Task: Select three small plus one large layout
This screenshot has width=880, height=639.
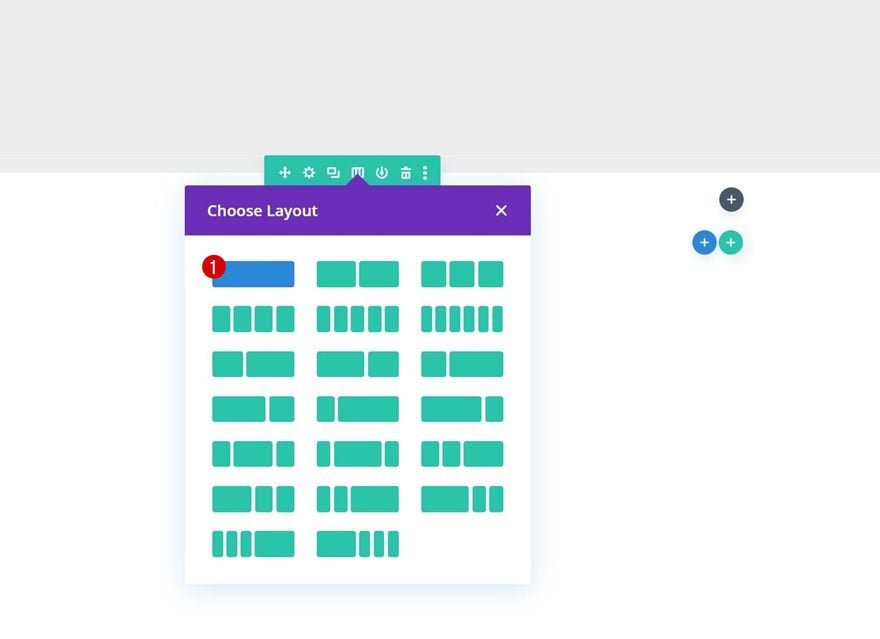Action: coord(253,544)
